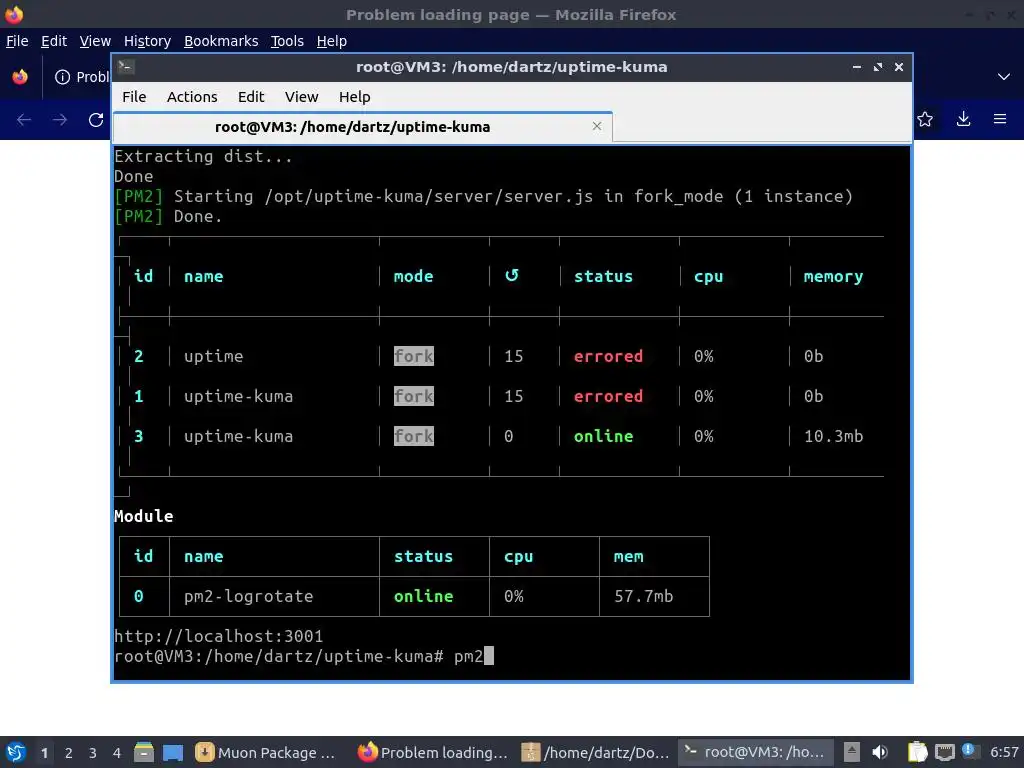1024x768 pixels.
Task: Switch to workspace 4 in the pager
Action: [x=117, y=753]
